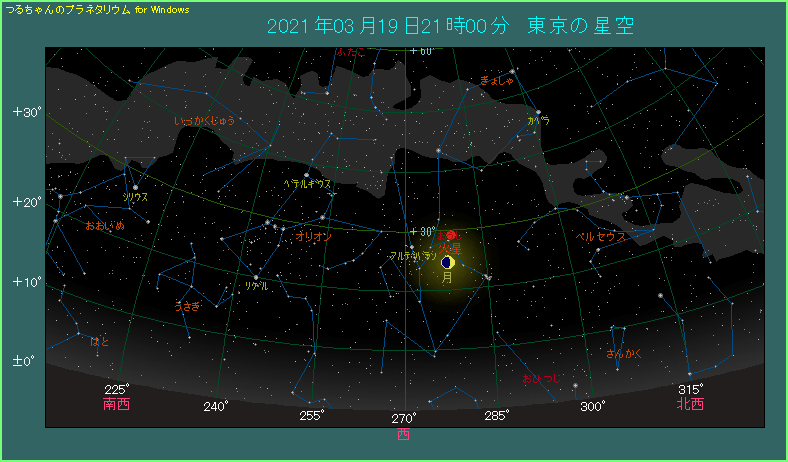Select the Sirius (シリウス) star

tap(135, 187)
